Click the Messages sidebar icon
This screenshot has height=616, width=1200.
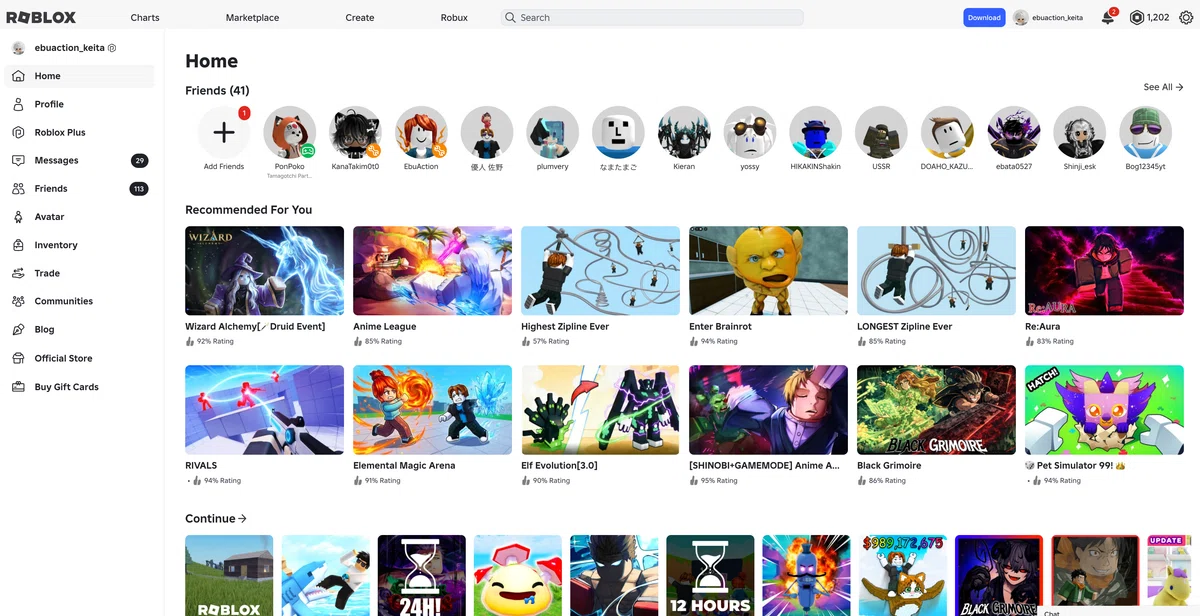[18, 160]
